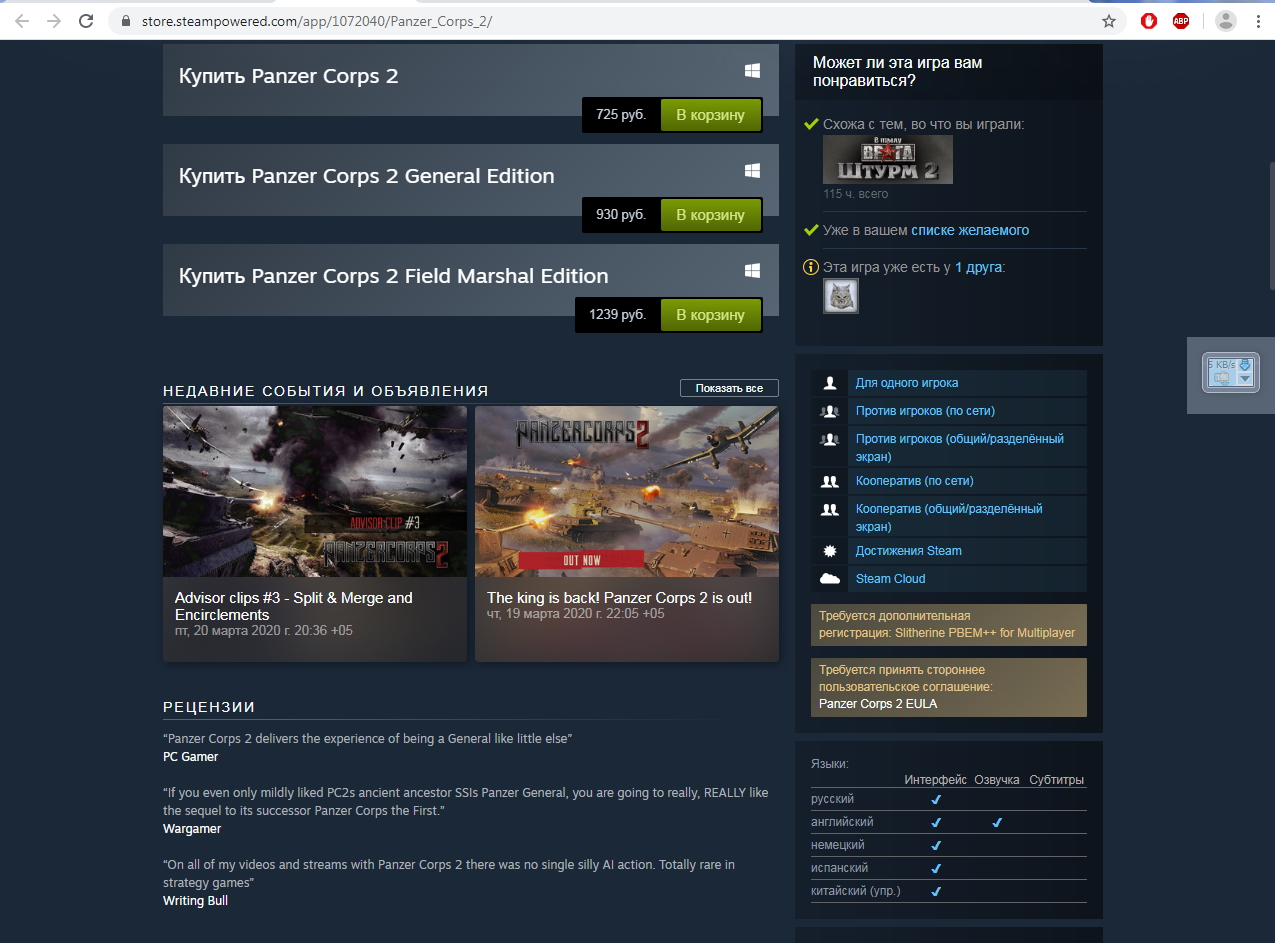Add Panzer Corps 2 for 725 руб. to cart
Image resolution: width=1275 pixels, height=943 pixels.
click(x=711, y=115)
